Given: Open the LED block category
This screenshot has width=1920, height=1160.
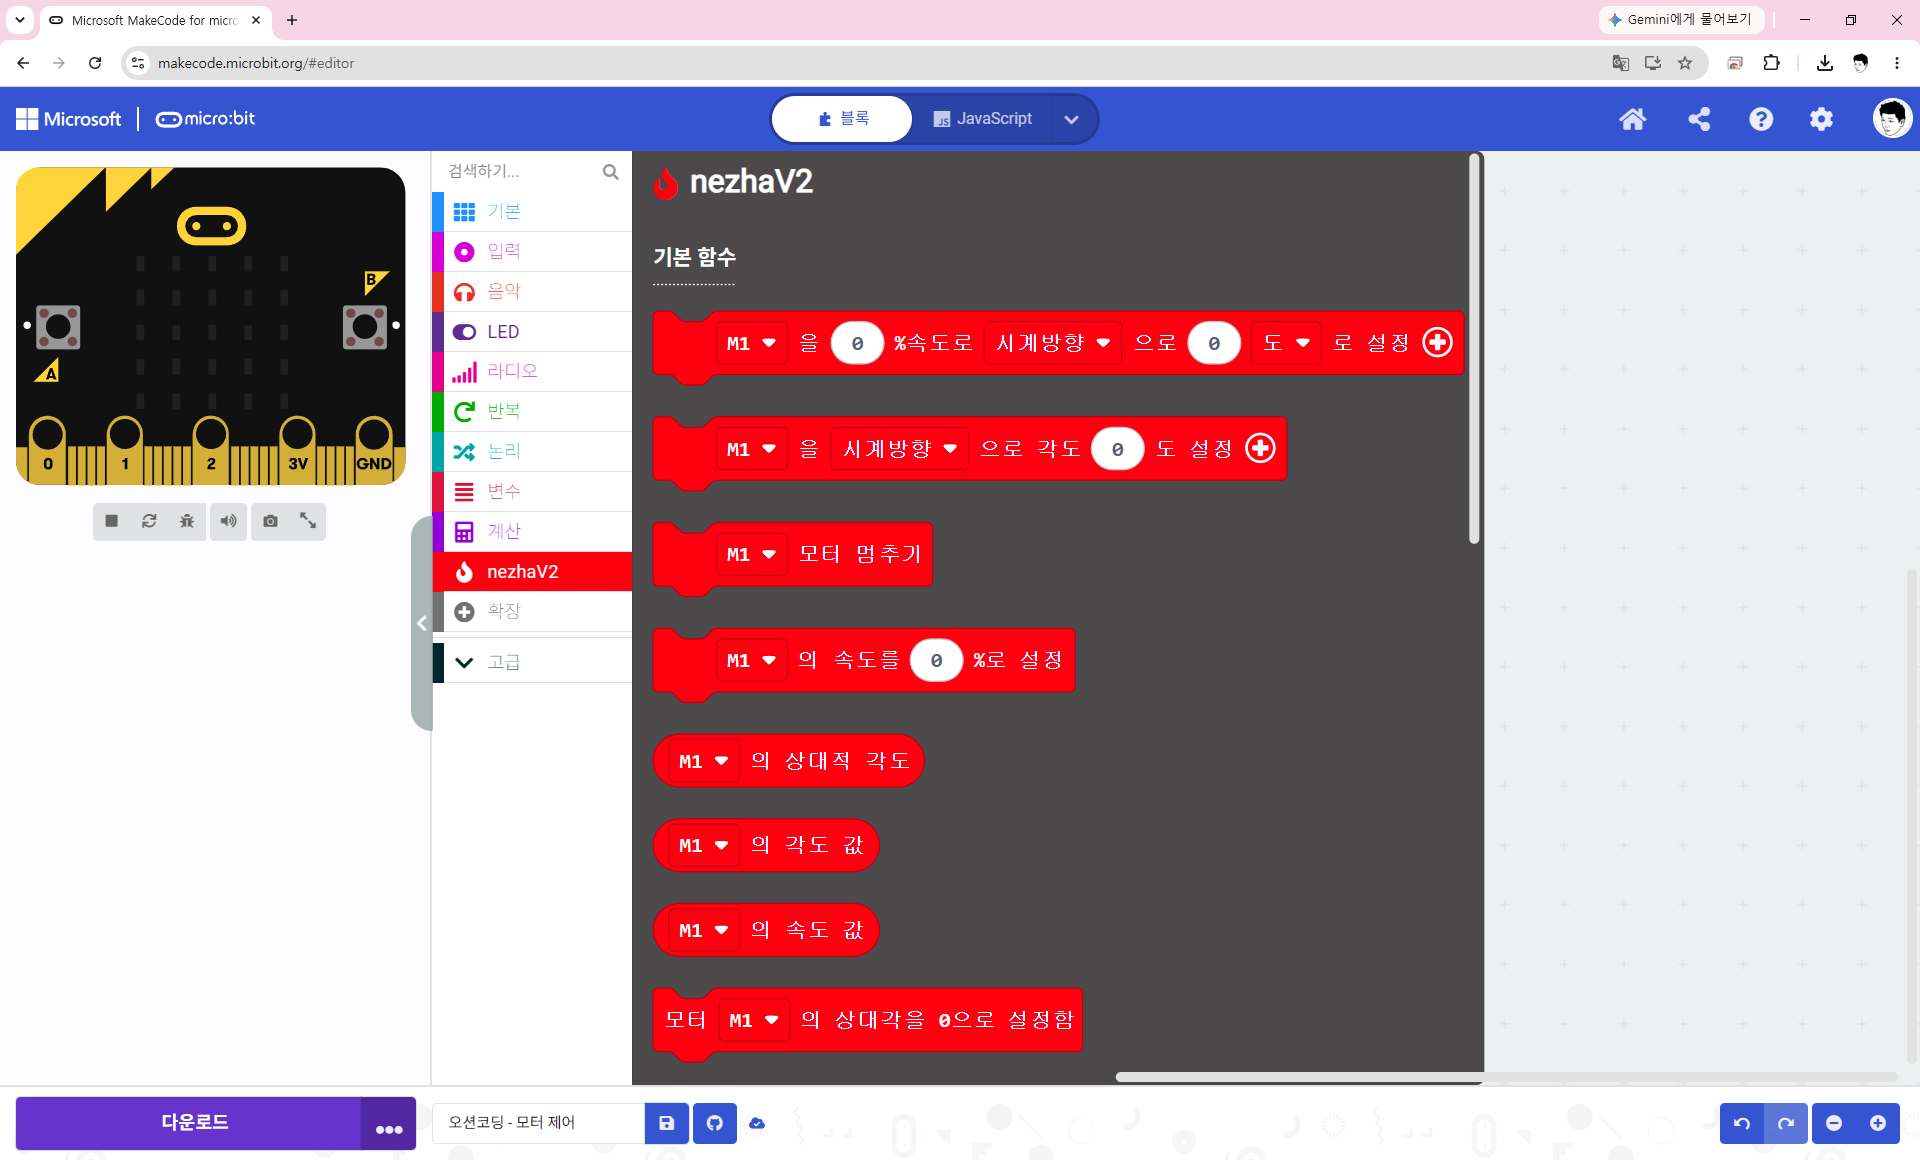Looking at the screenshot, I should tap(532, 332).
